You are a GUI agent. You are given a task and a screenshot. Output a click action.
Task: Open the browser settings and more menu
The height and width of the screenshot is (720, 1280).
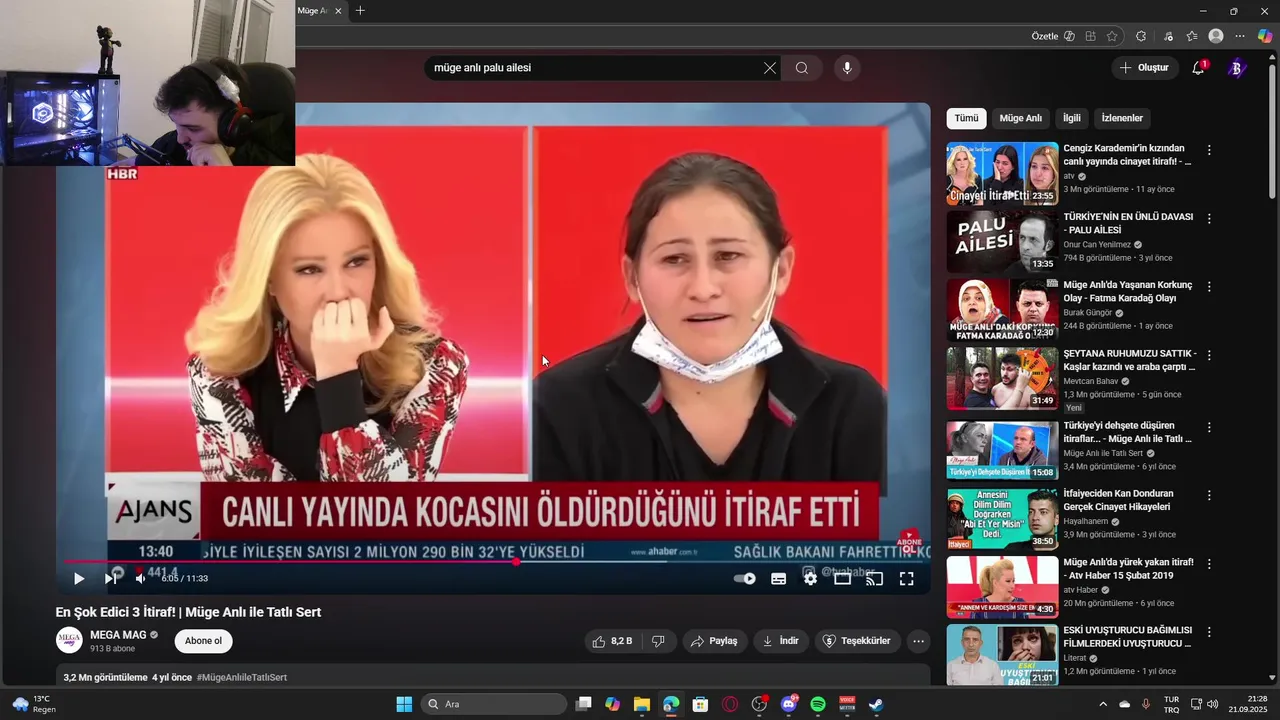[x=1240, y=36]
